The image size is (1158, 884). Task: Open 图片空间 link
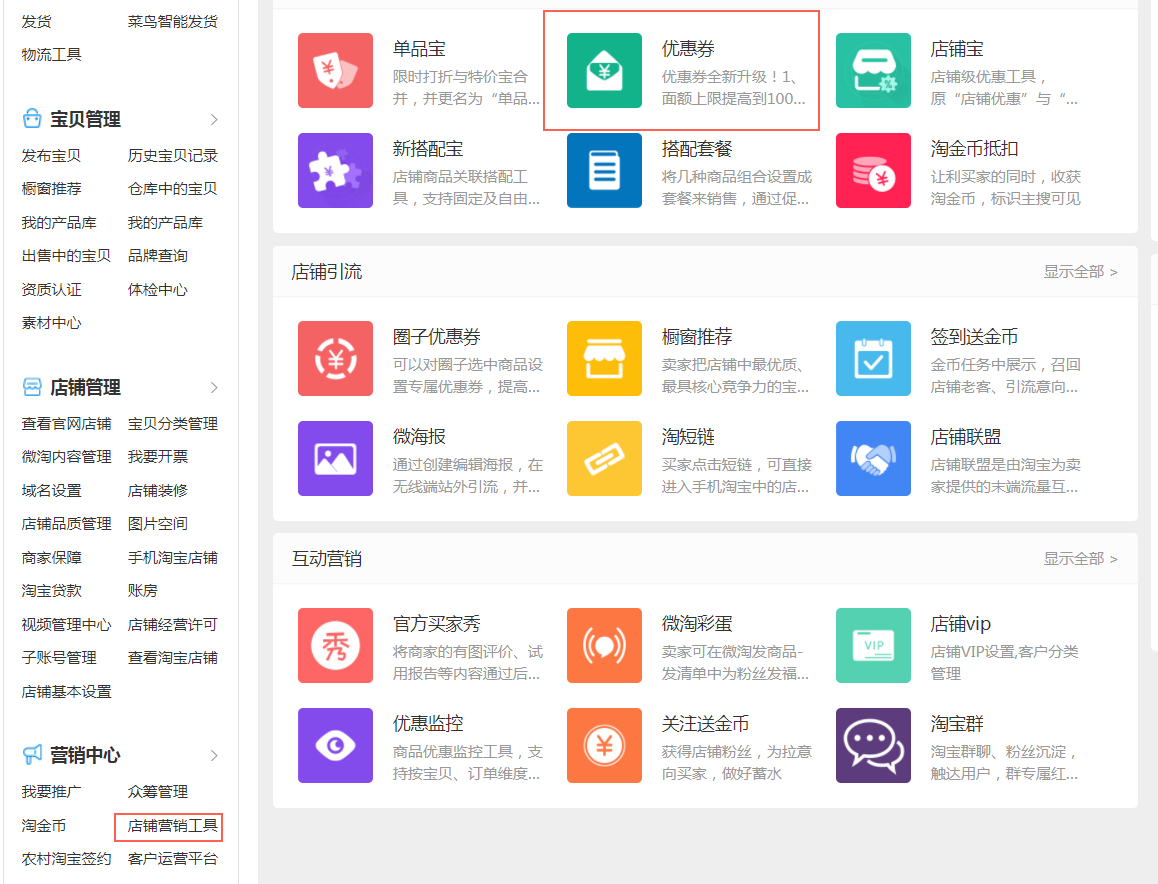pos(158,524)
